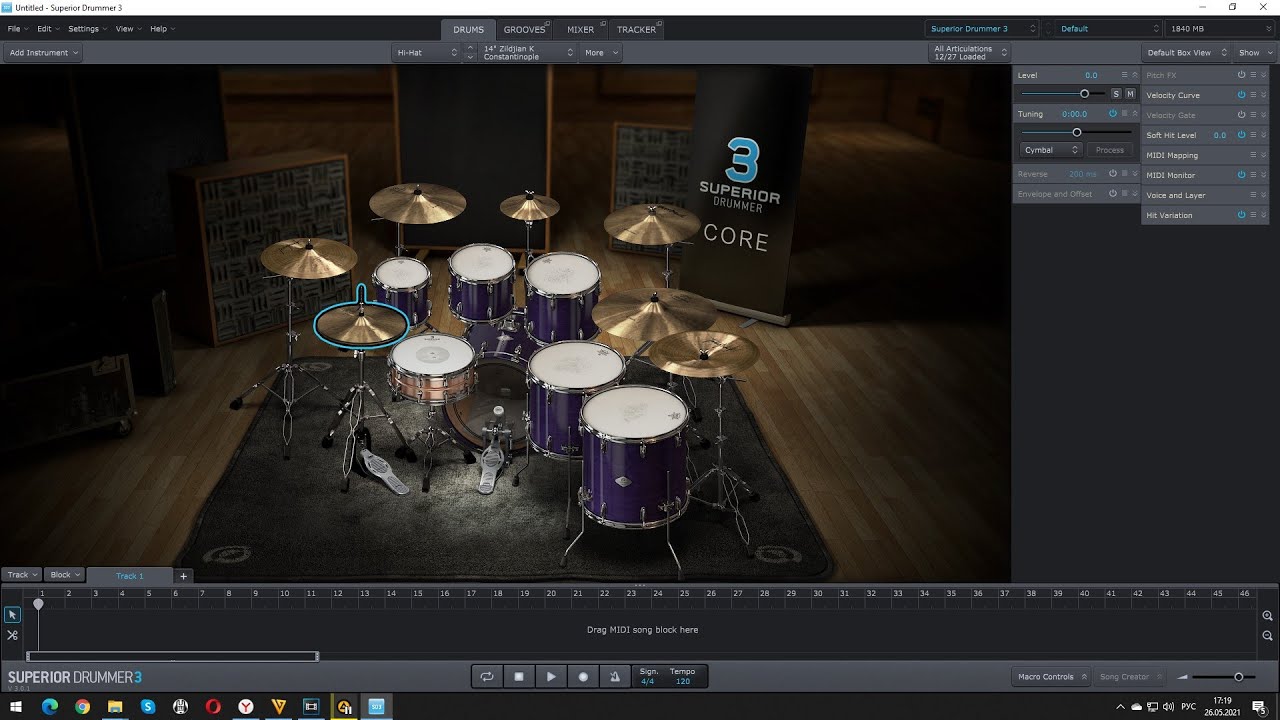The width and height of the screenshot is (1280, 720).
Task: Open the Hi-Hat instrument selector dropdown
Action: point(426,53)
